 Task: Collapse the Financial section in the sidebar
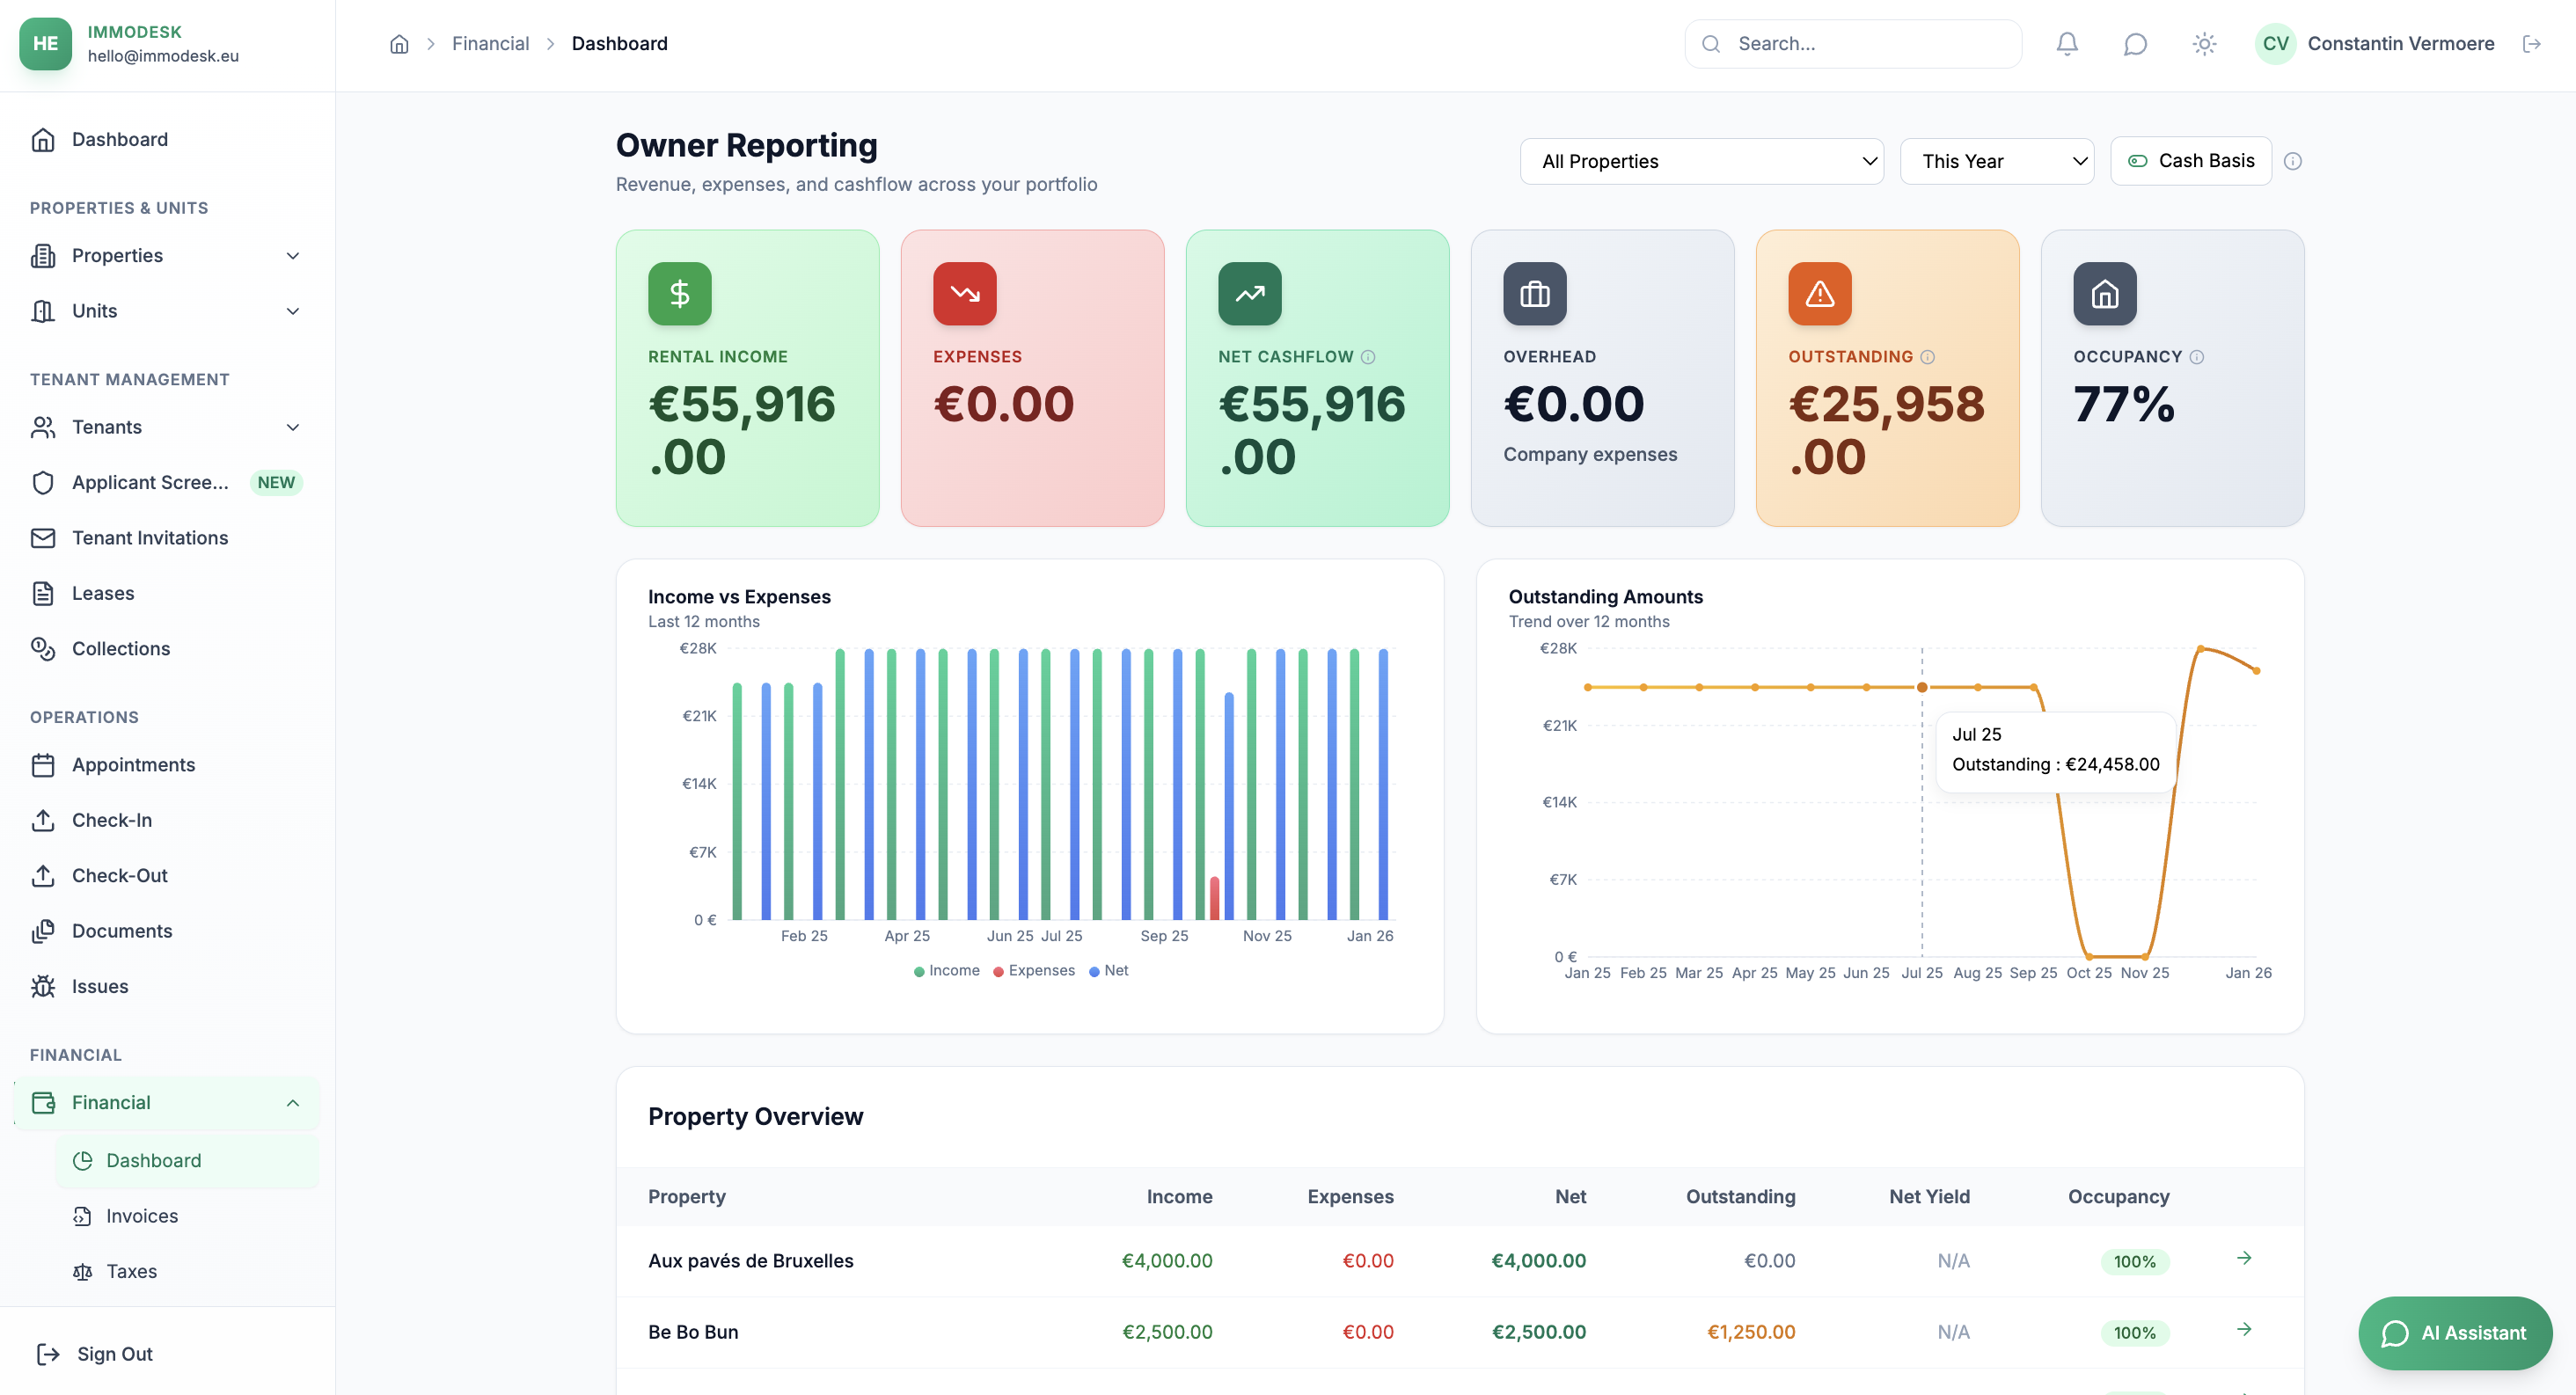tap(292, 1102)
